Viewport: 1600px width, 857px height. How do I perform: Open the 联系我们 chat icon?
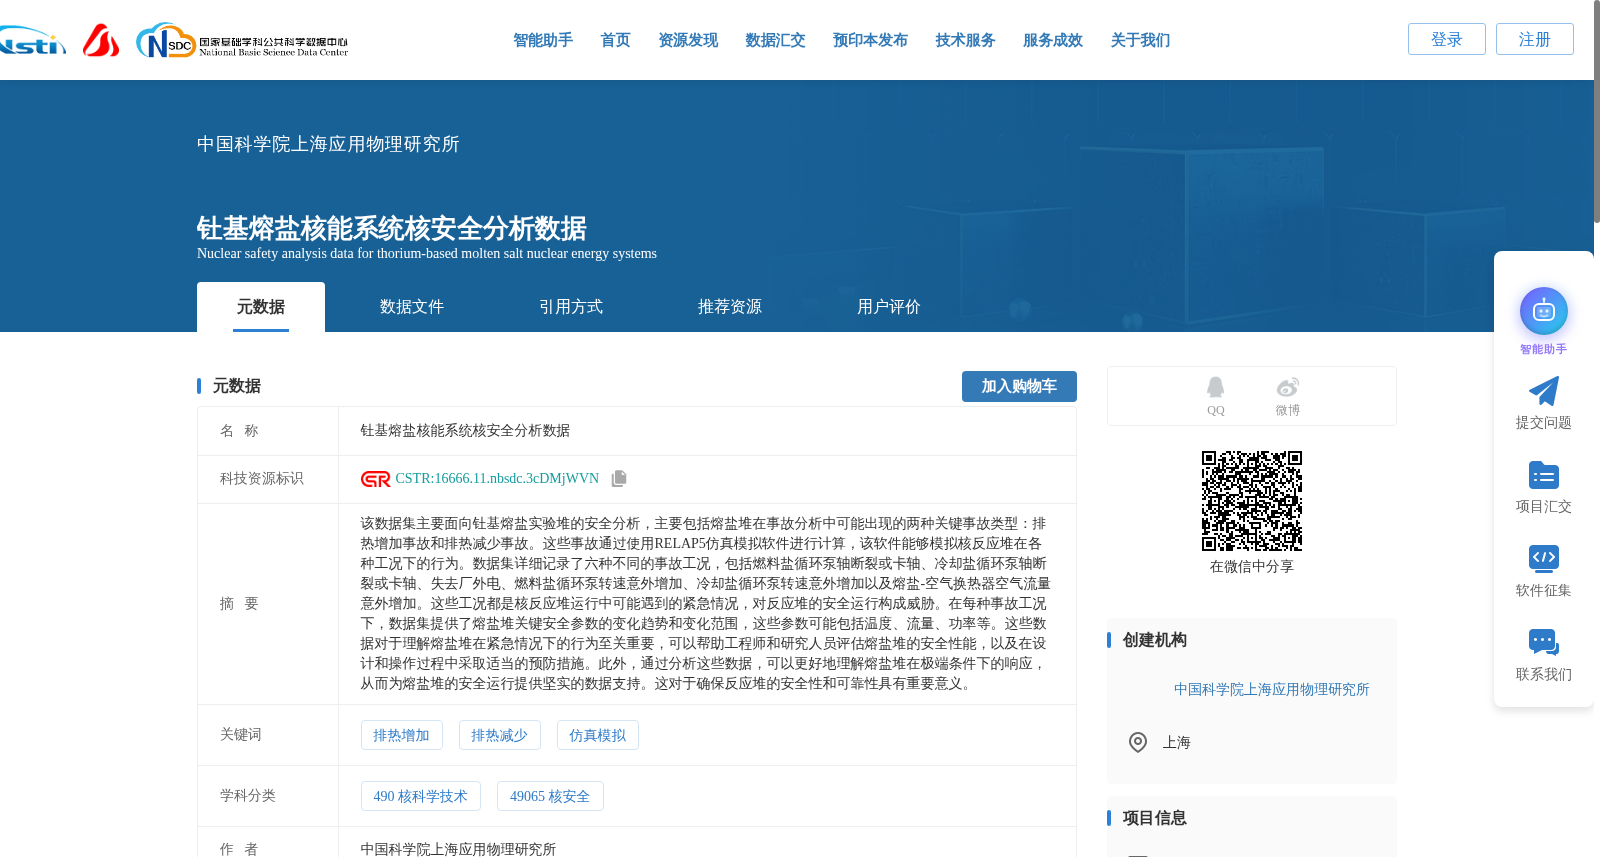[x=1543, y=642]
